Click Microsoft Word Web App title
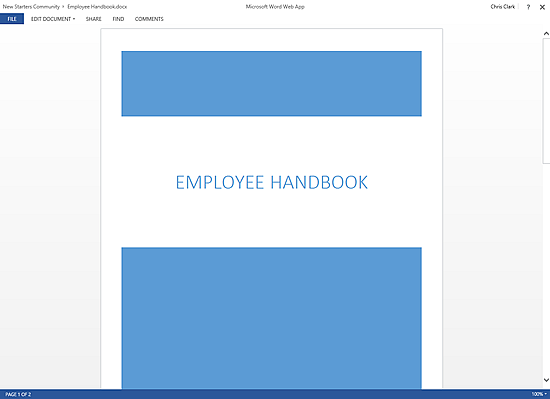The image size is (550, 399). [x=275, y=7]
